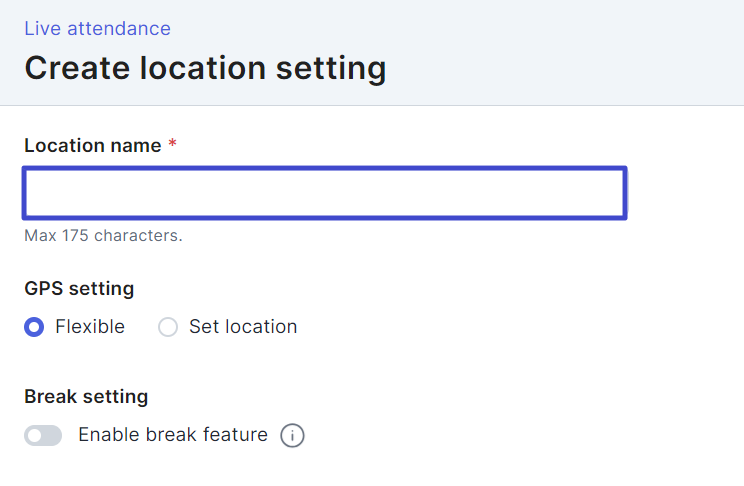Screen dimensions: 744x486
Task: Click the Create location setting heading
Action: (205, 68)
